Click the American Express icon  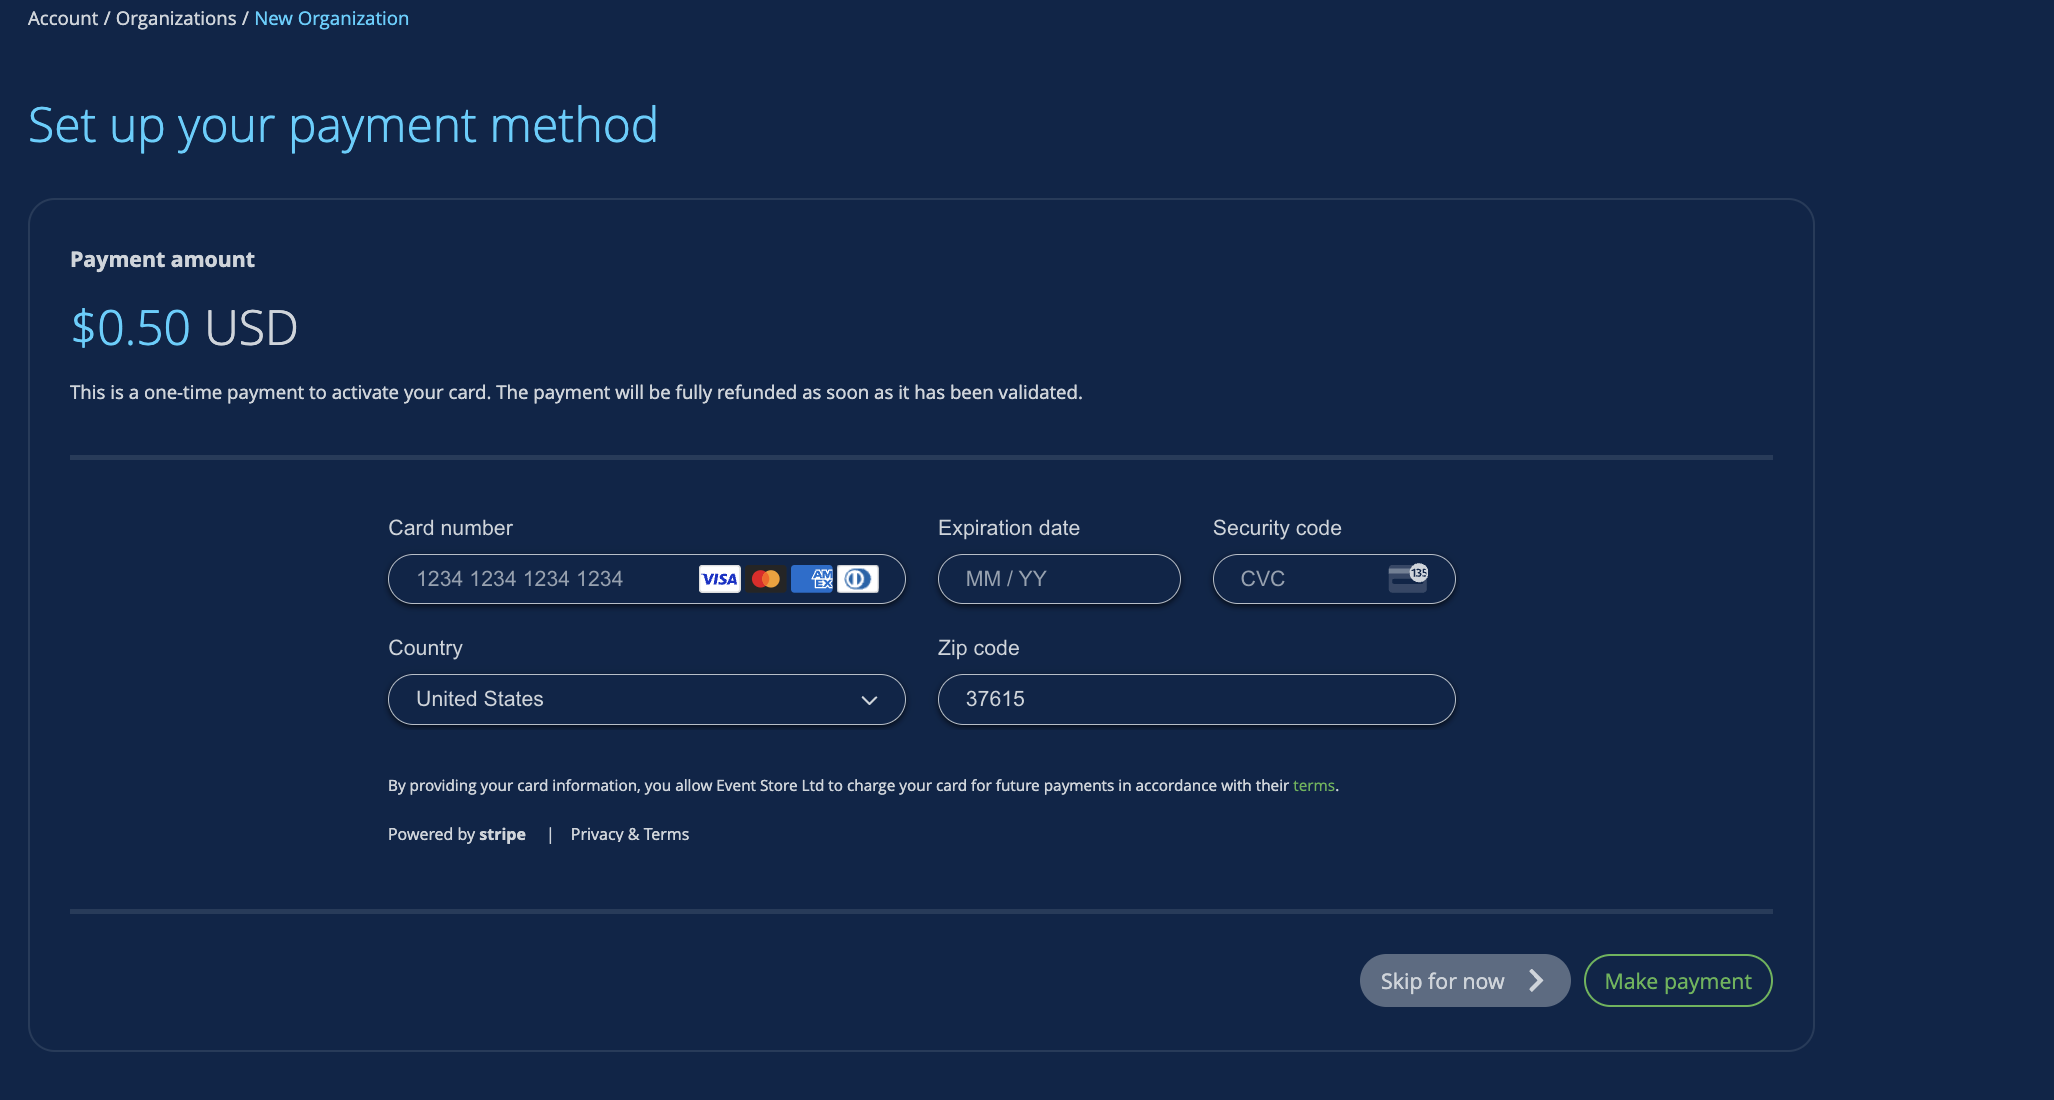tap(811, 577)
